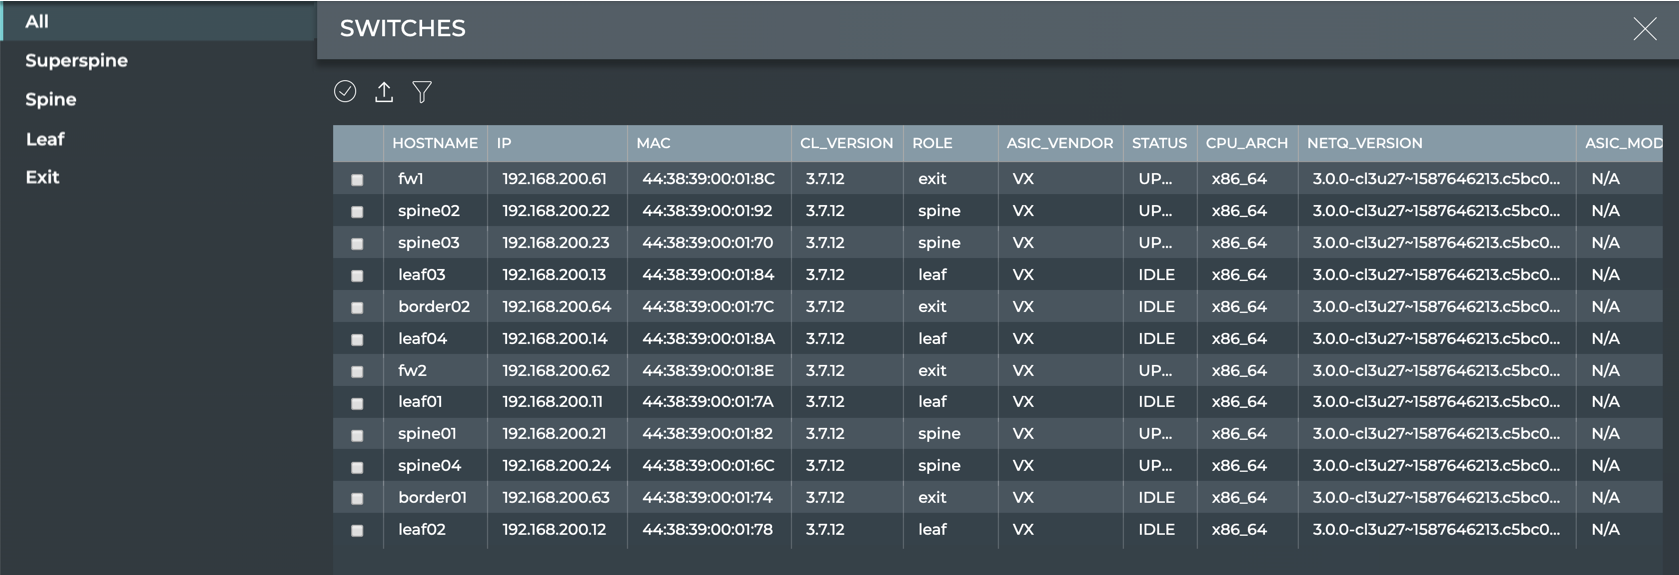Sort by the HOSTNAME column header
The image size is (1679, 575).
click(x=434, y=143)
